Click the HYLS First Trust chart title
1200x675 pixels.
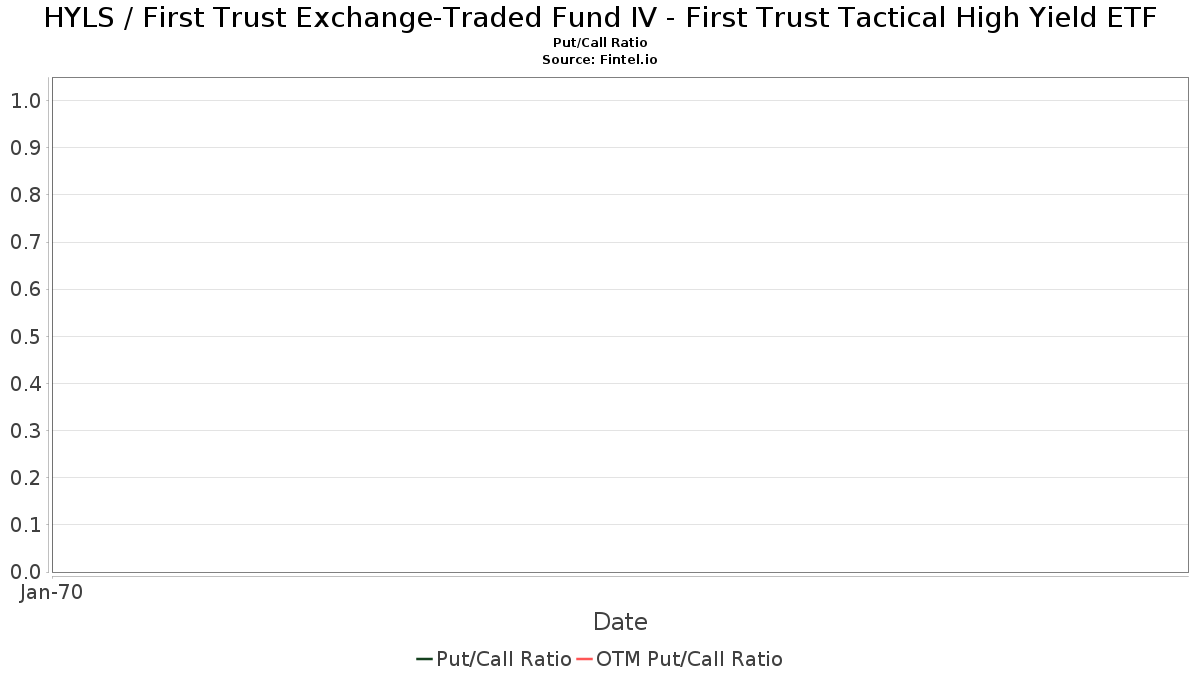coord(600,18)
